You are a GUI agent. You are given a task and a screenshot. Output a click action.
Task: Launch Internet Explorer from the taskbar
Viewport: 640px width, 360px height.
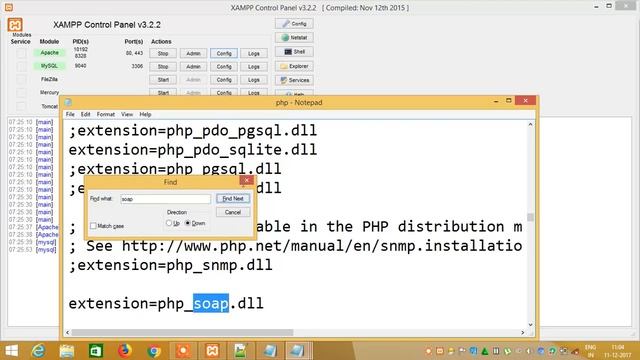tap(38, 351)
